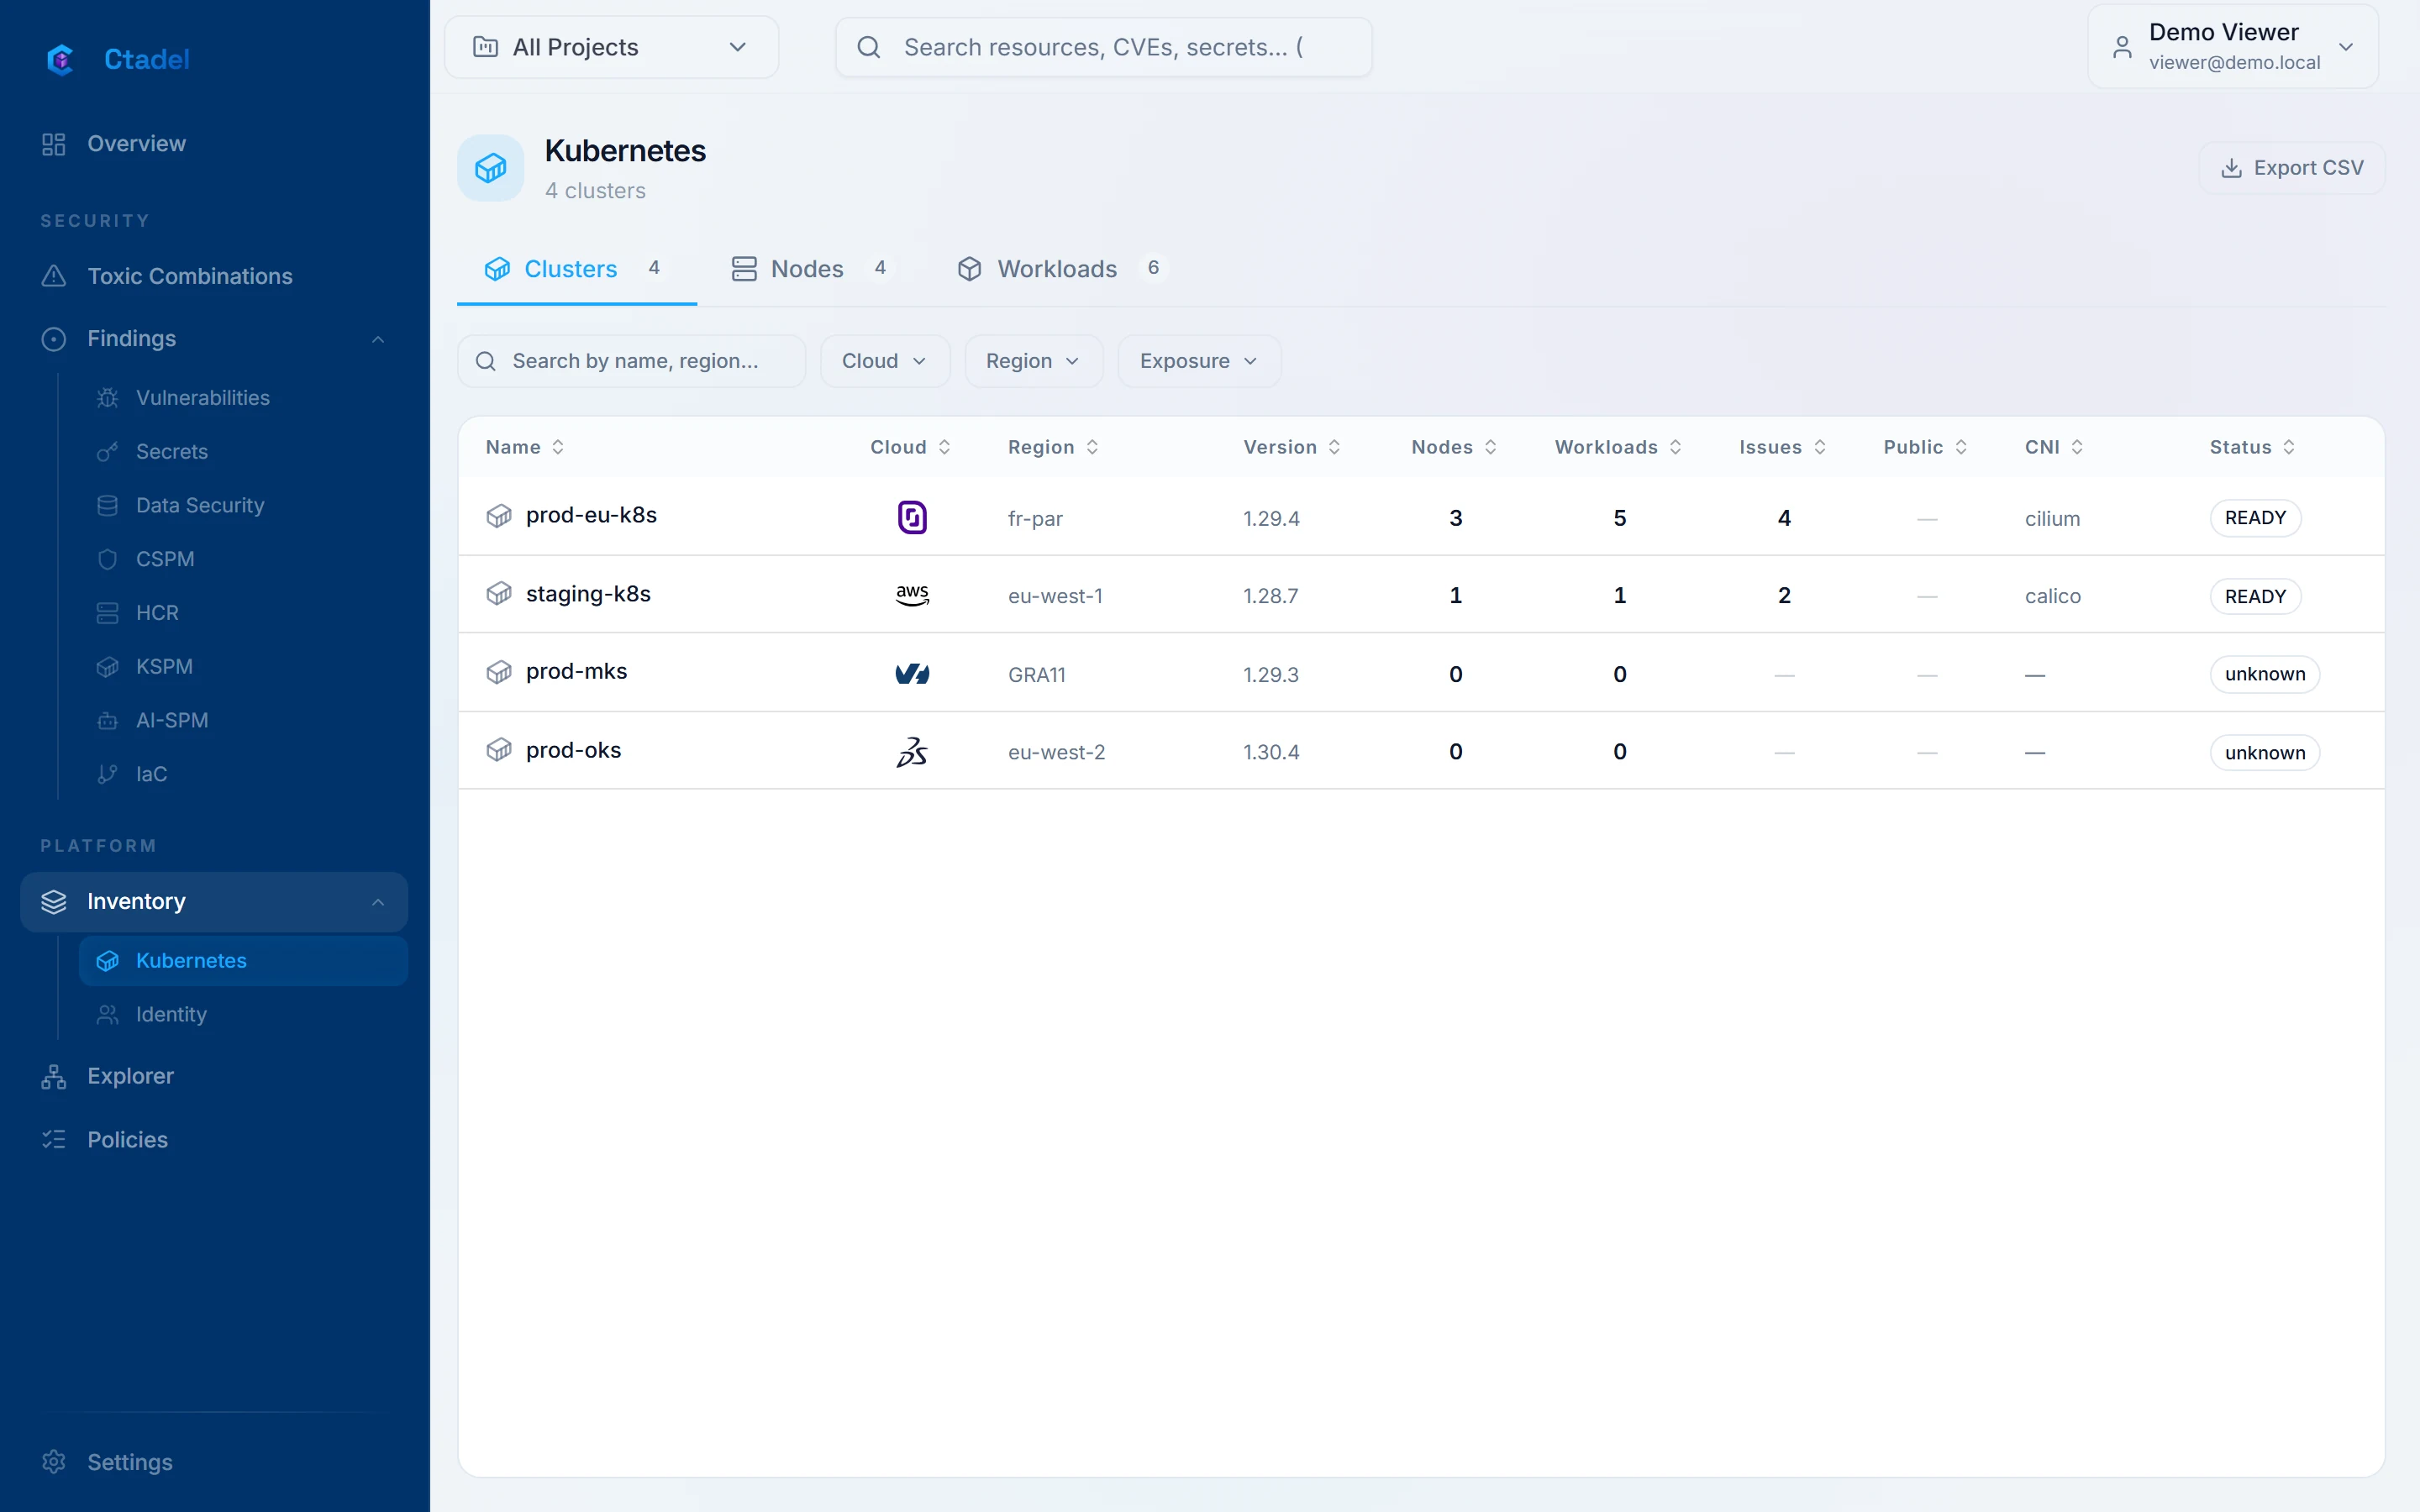Viewport: 2420px width, 1512px height.
Task: Click the Secrets key icon
Action: 107,452
